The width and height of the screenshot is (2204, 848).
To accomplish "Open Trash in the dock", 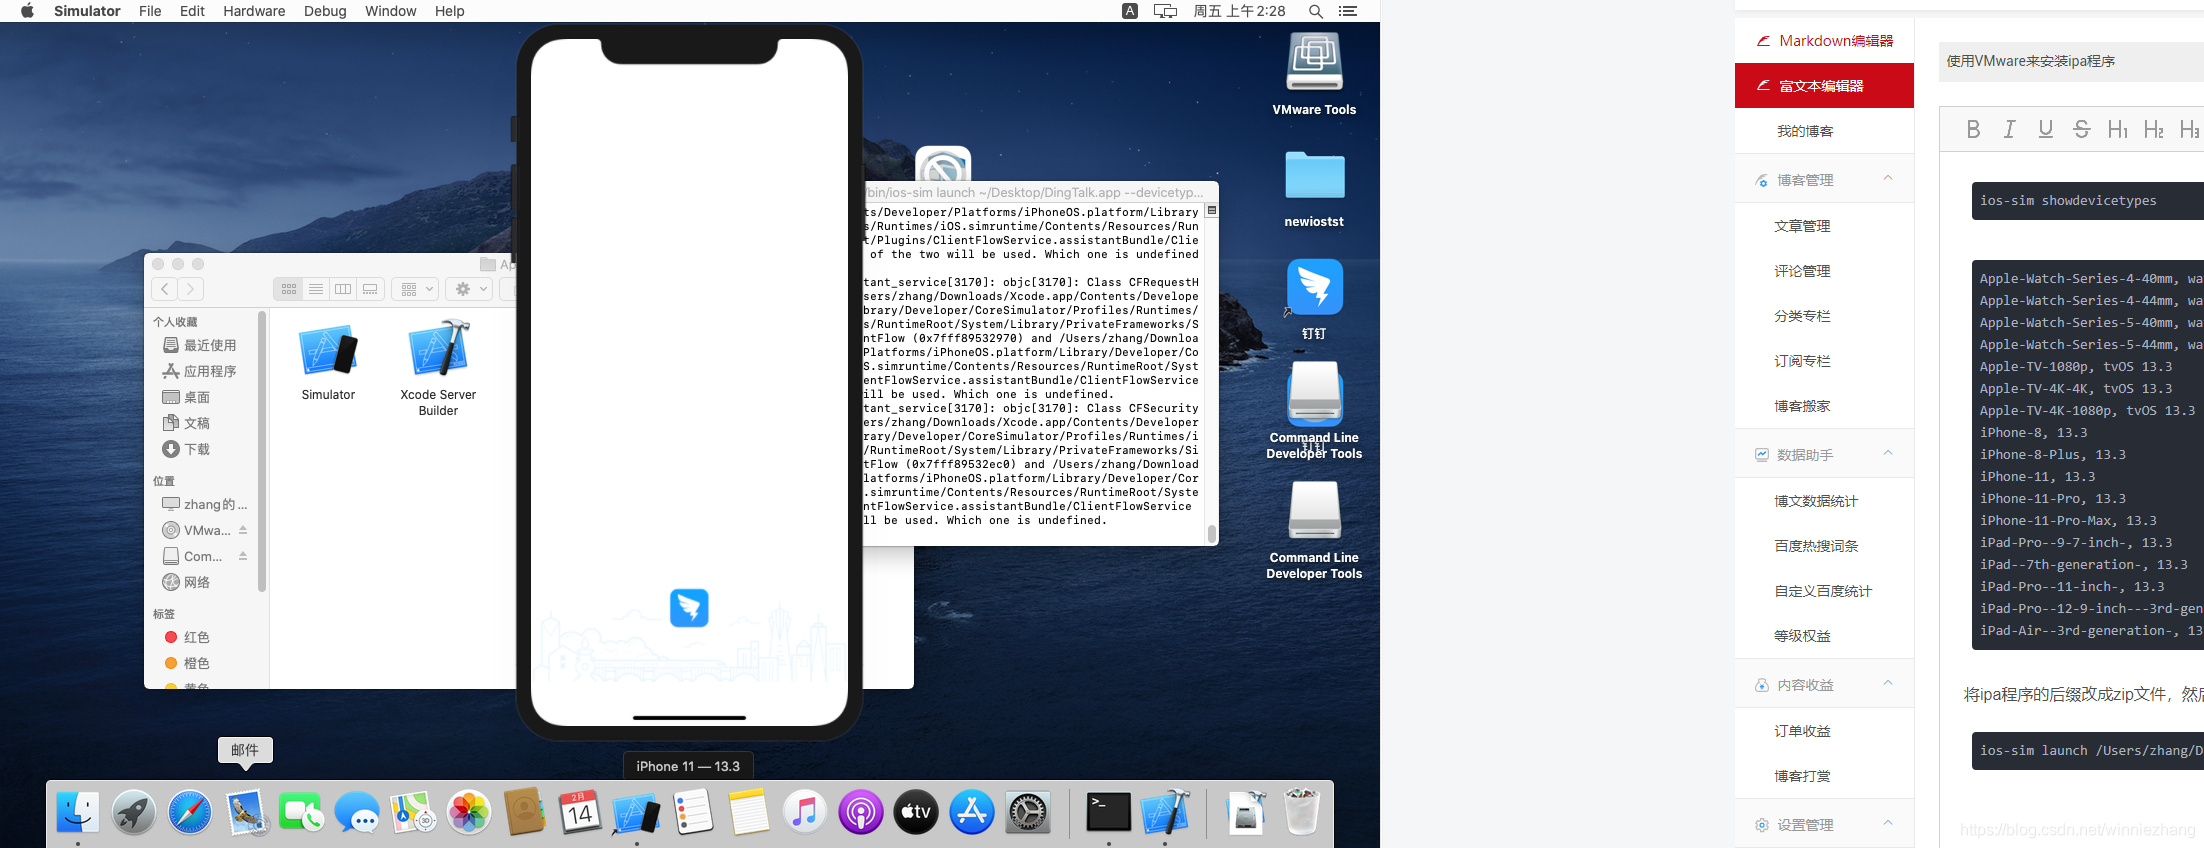I will (x=1301, y=812).
